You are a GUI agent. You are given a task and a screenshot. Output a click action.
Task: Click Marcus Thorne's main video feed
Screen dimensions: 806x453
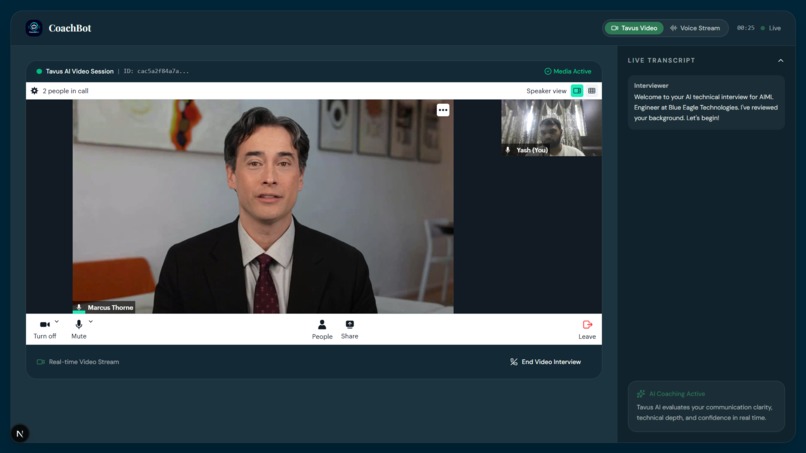263,206
